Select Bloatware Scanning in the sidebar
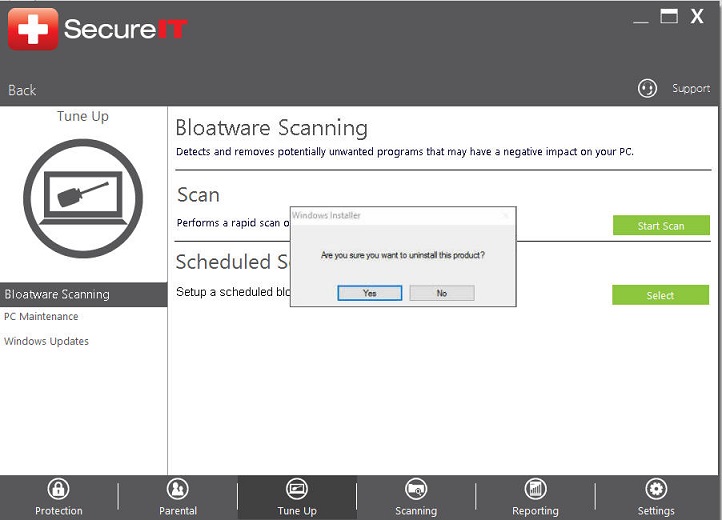This screenshot has width=722, height=520. click(83, 294)
